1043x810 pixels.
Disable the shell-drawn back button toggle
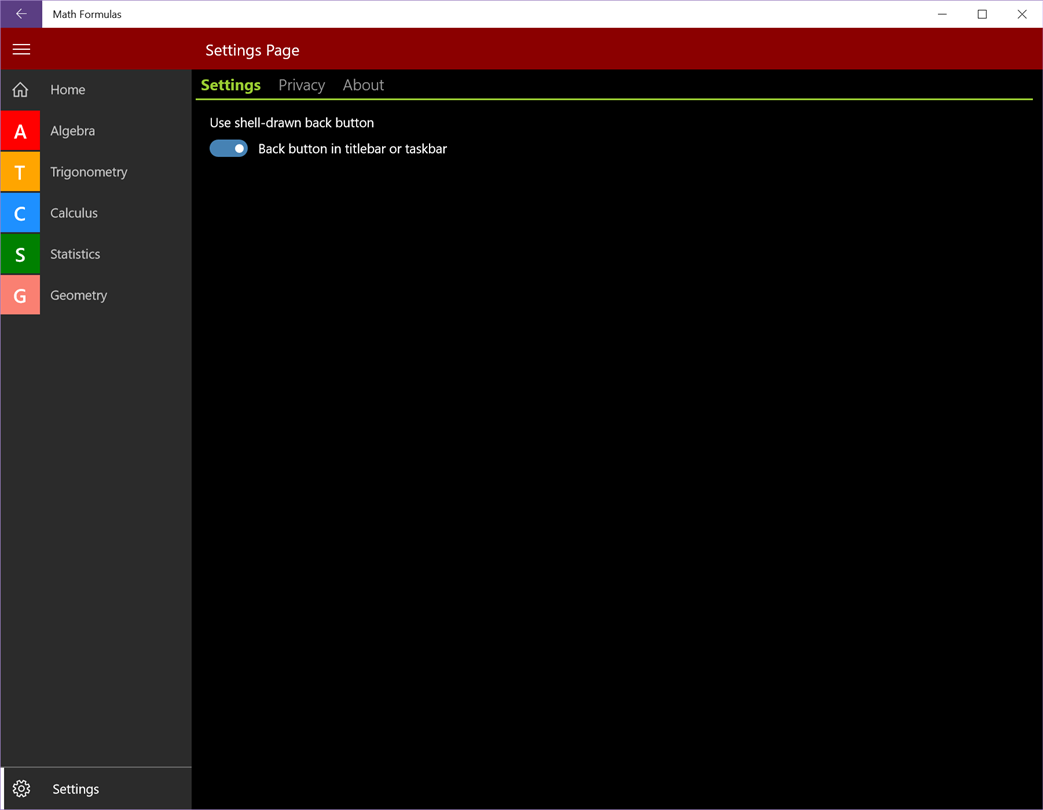pos(229,148)
